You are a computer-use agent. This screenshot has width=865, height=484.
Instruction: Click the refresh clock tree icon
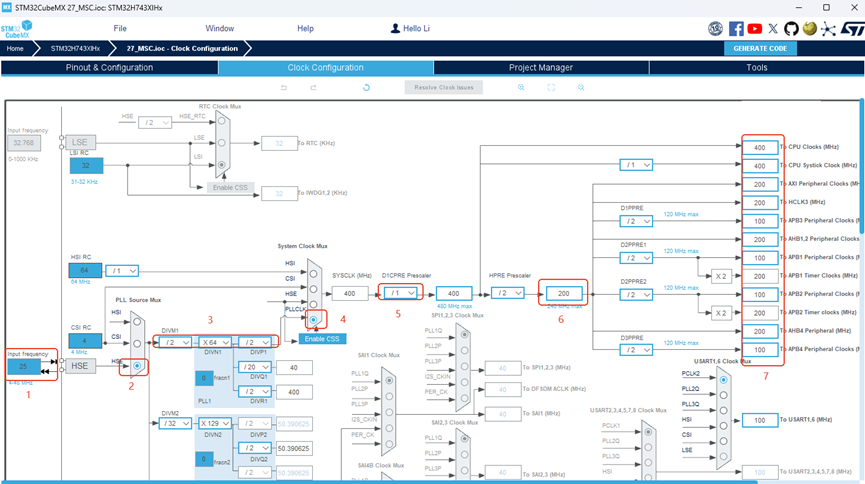click(x=366, y=87)
